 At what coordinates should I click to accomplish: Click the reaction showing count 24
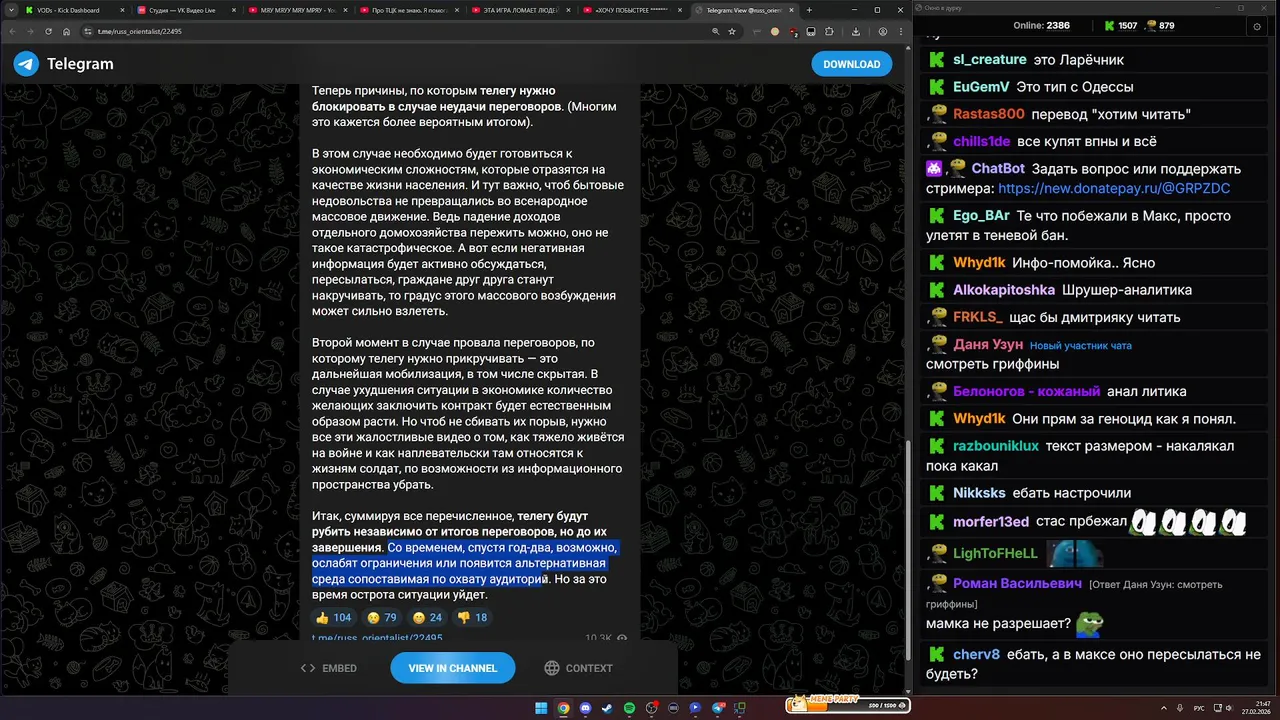point(427,617)
